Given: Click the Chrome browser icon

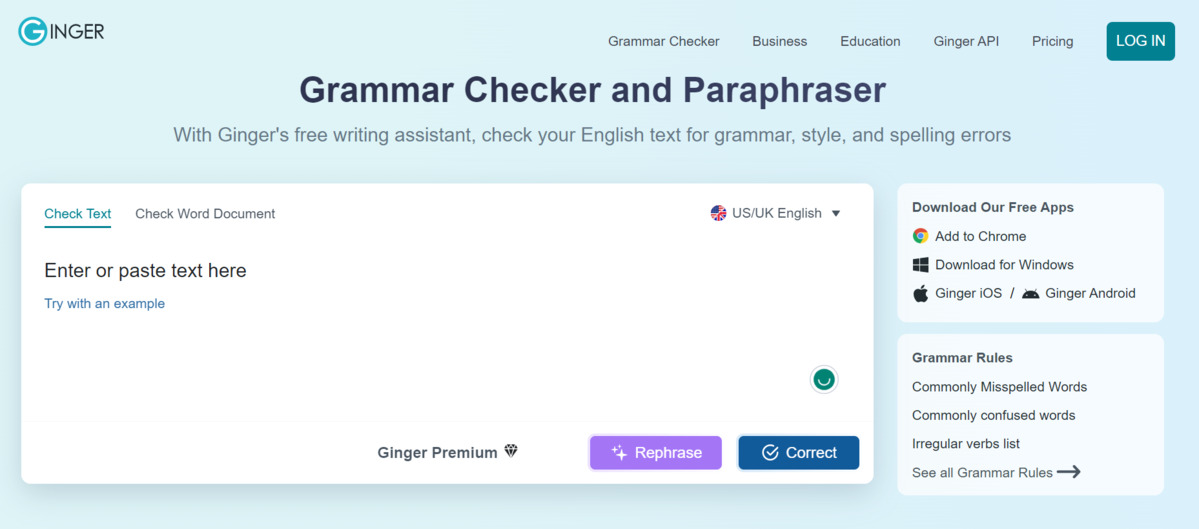Looking at the screenshot, I should point(921,236).
